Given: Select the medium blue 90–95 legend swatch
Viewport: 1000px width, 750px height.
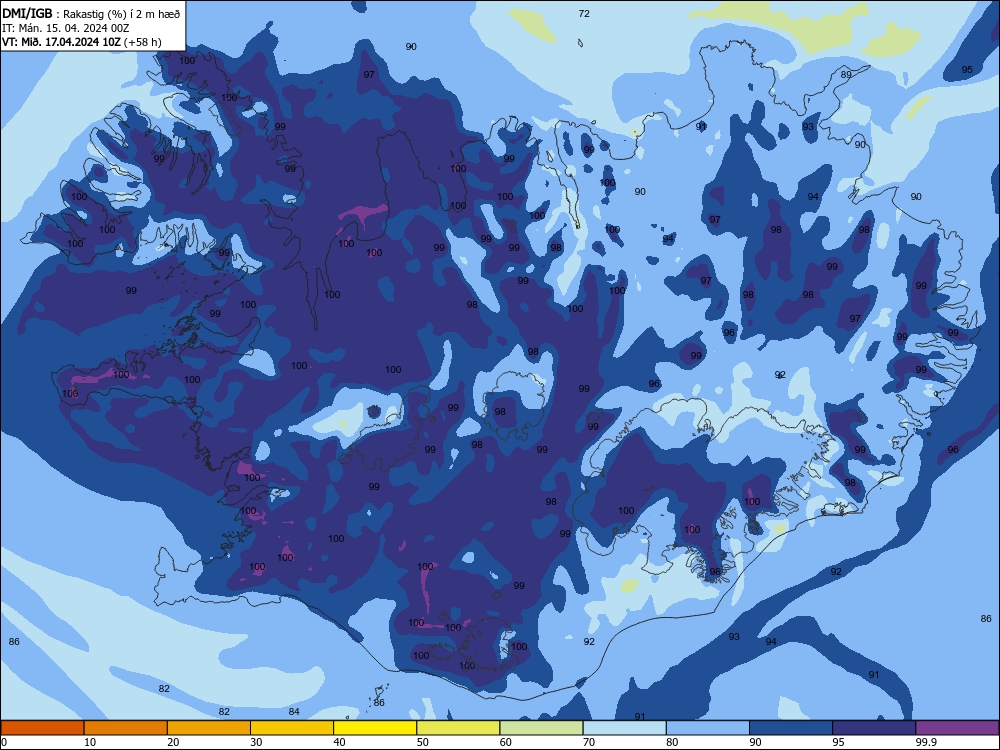Looking at the screenshot, I should [791, 728].
